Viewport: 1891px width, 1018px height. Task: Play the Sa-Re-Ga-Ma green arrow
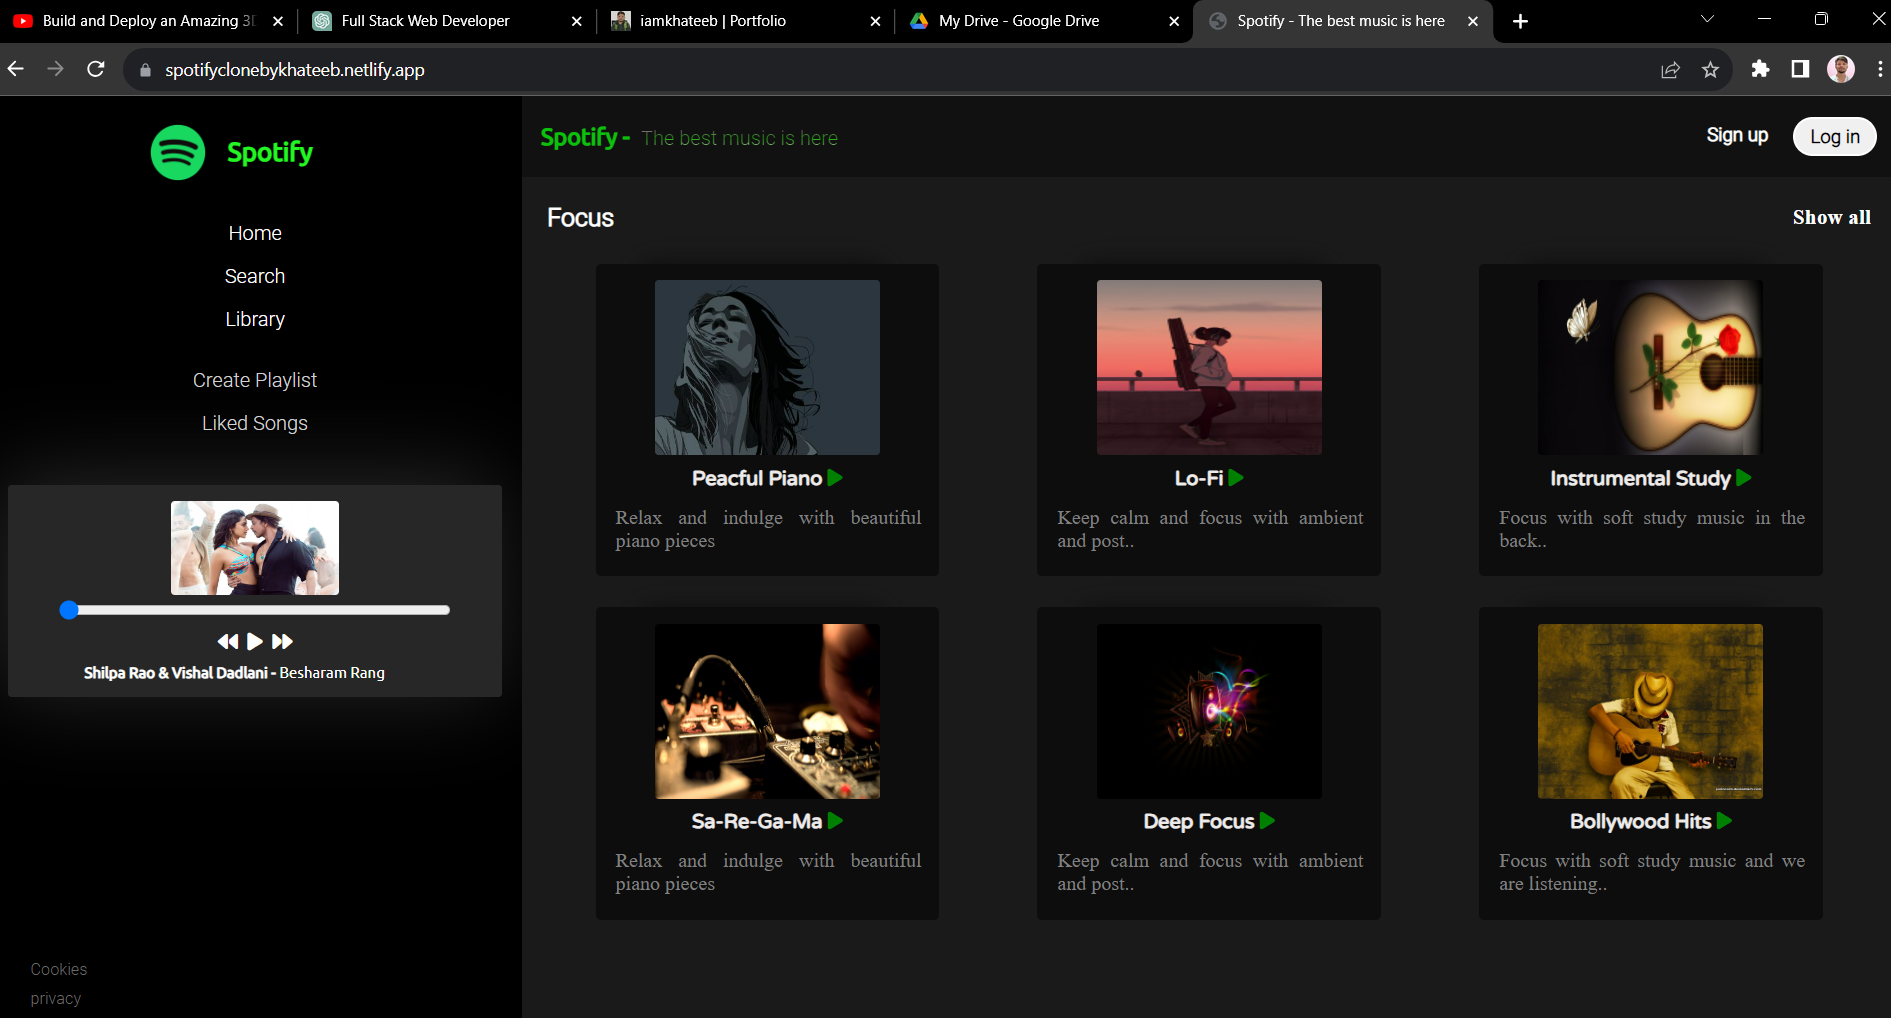click(x=835, y=821)
